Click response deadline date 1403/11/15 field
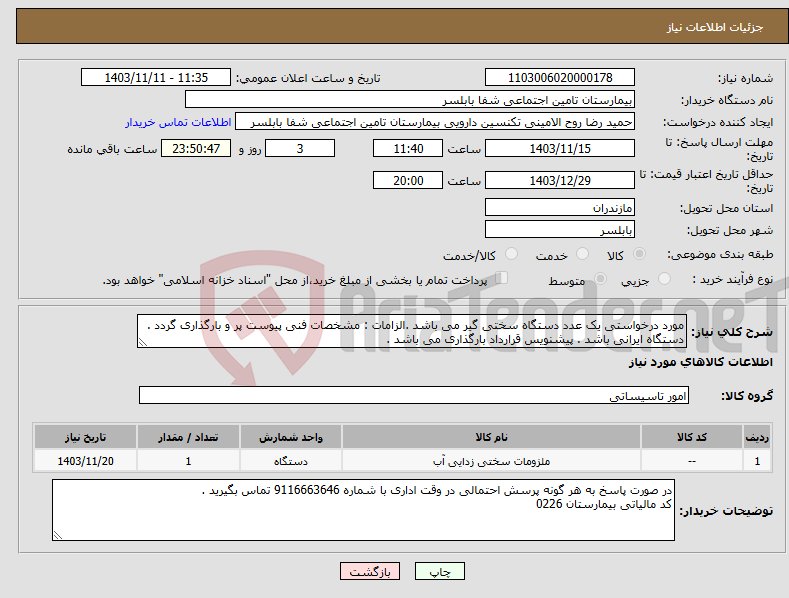789x598 pixels. tap(560, 148)
